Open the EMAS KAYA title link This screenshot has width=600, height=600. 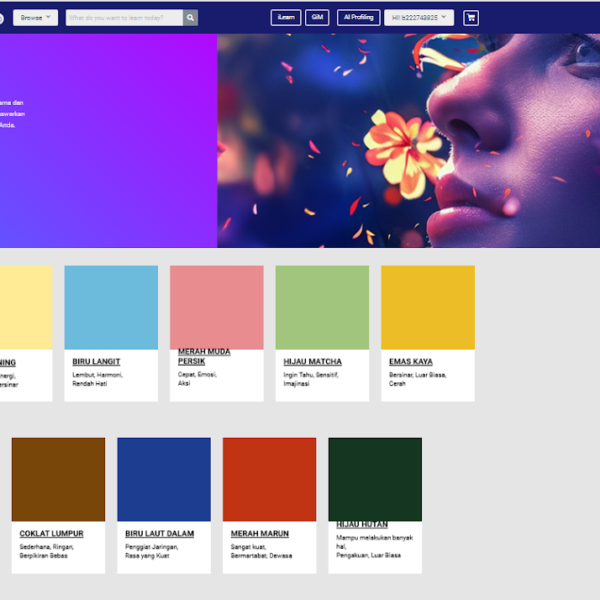point(411,362)
